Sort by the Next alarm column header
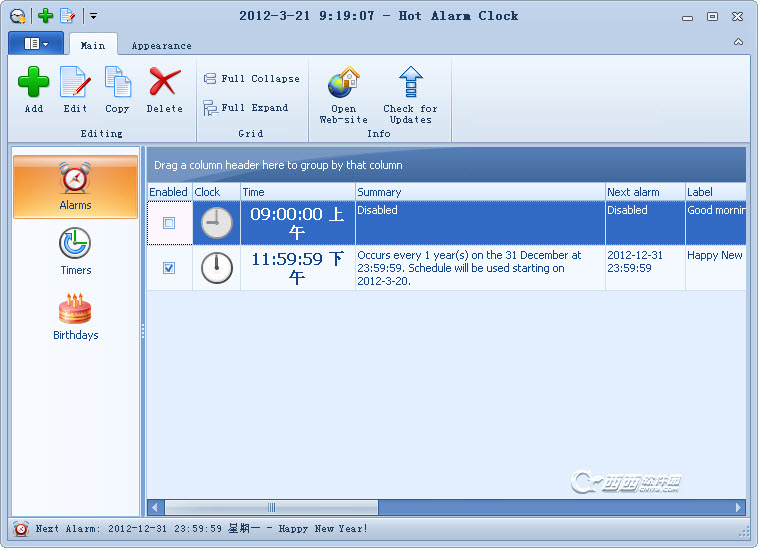This screenshot has height=548, width=758. [645, 192]
